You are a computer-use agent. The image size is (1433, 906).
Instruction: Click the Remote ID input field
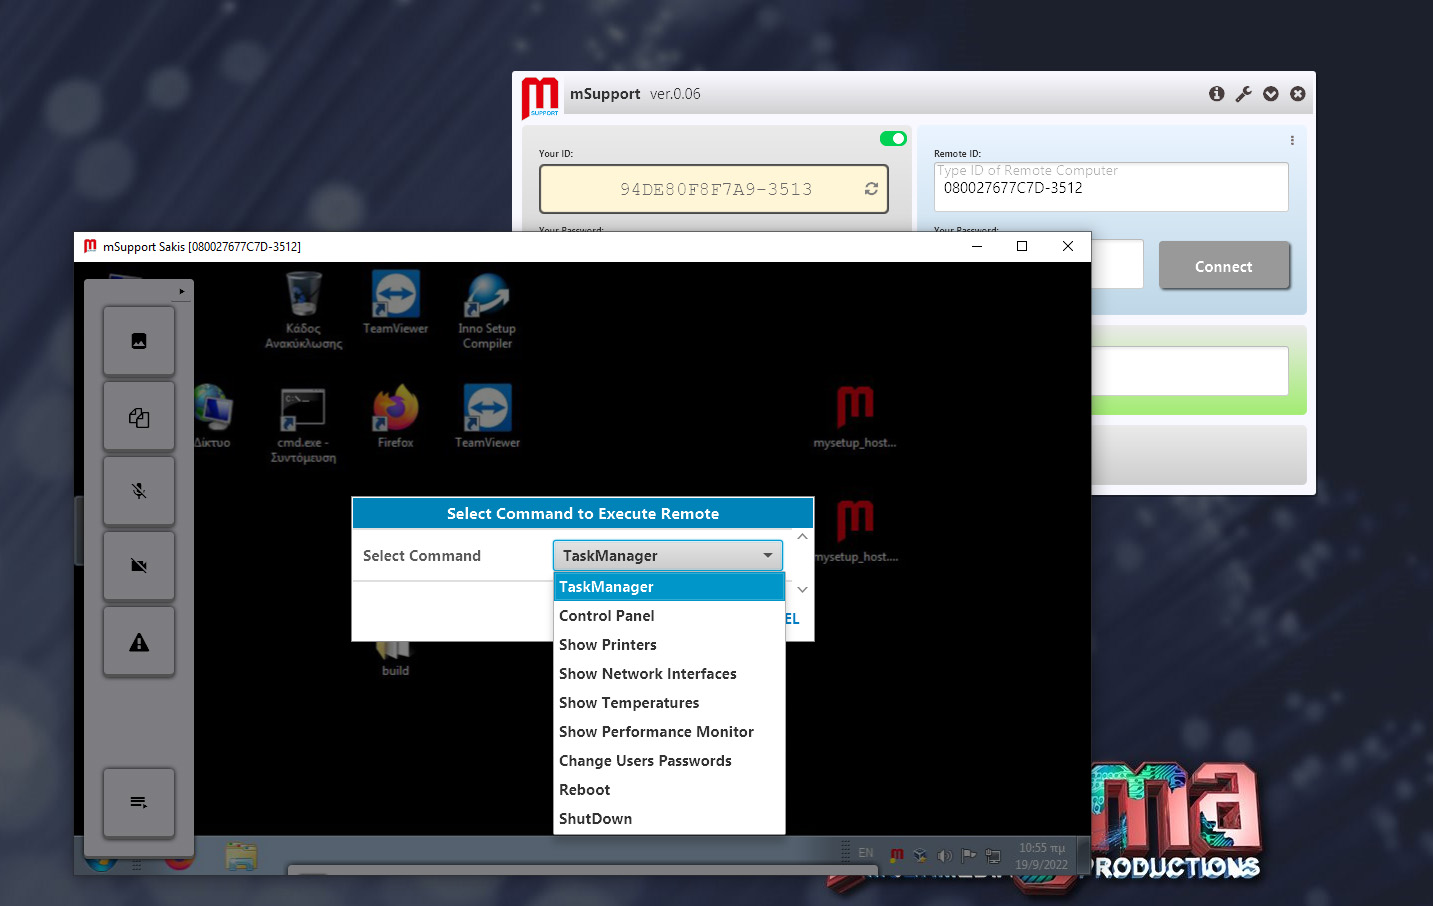coord(1111,187)
